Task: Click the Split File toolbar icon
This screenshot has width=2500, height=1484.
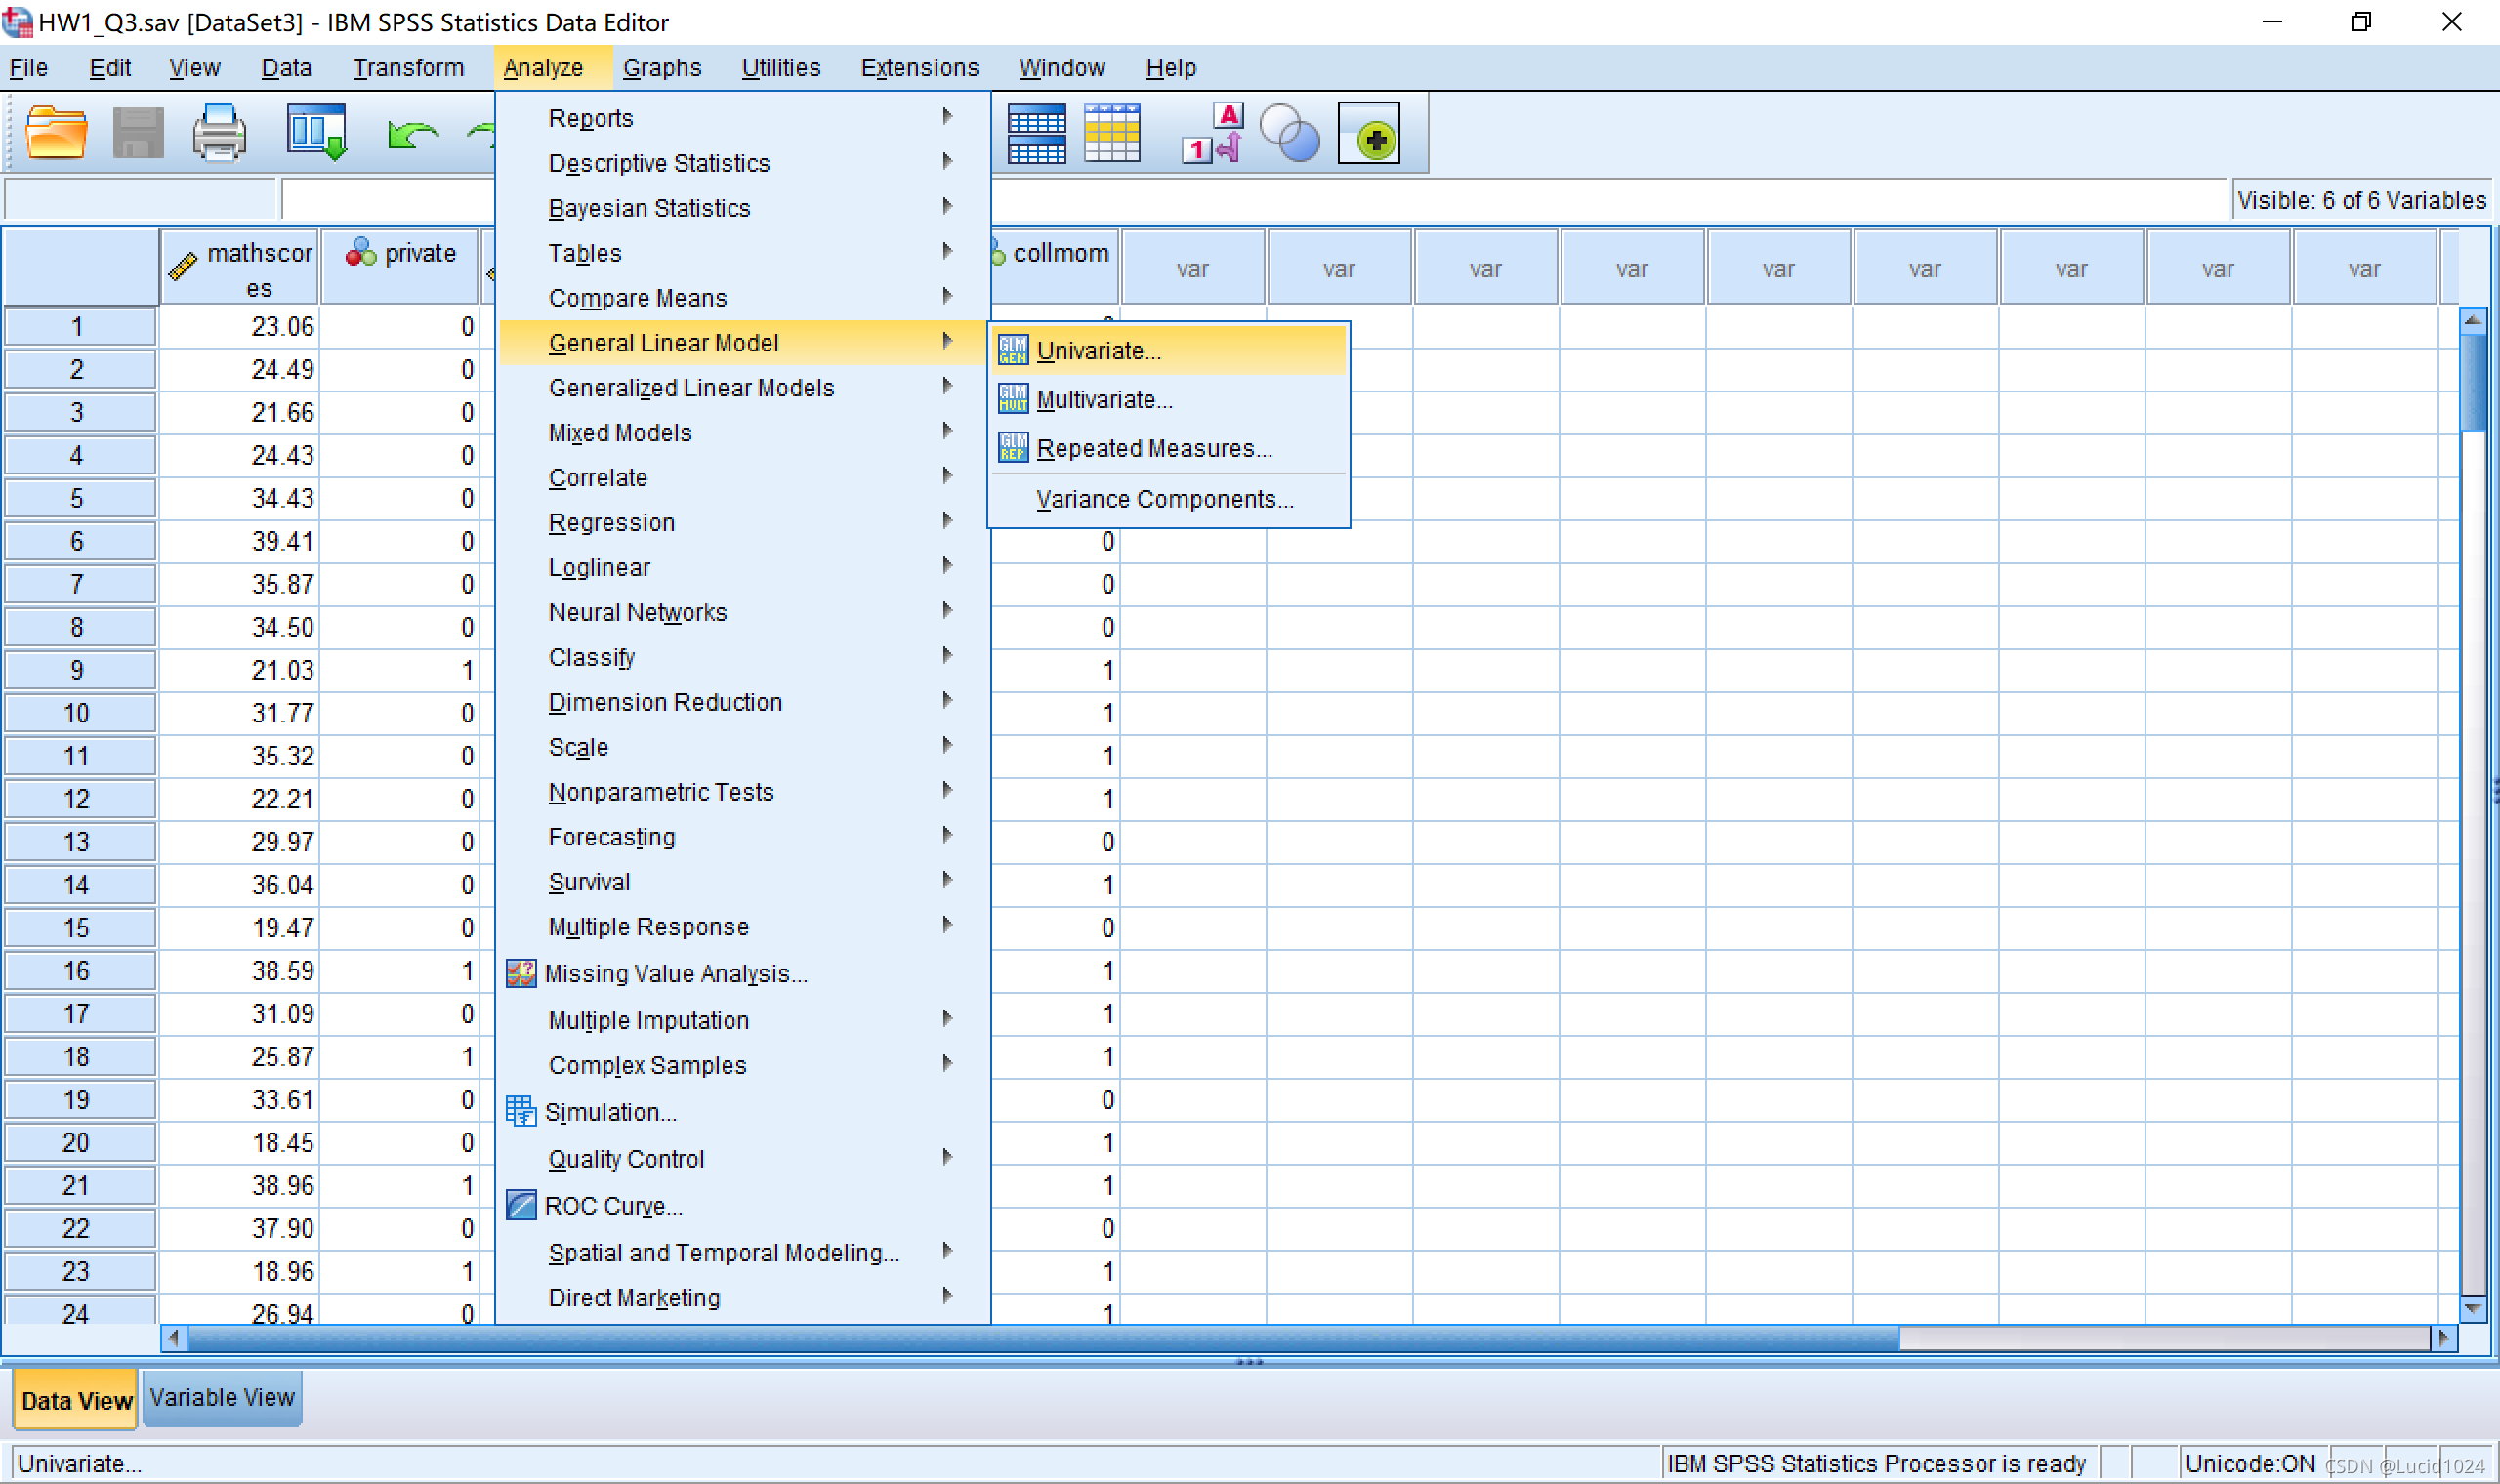Action: click(1036, 133)
